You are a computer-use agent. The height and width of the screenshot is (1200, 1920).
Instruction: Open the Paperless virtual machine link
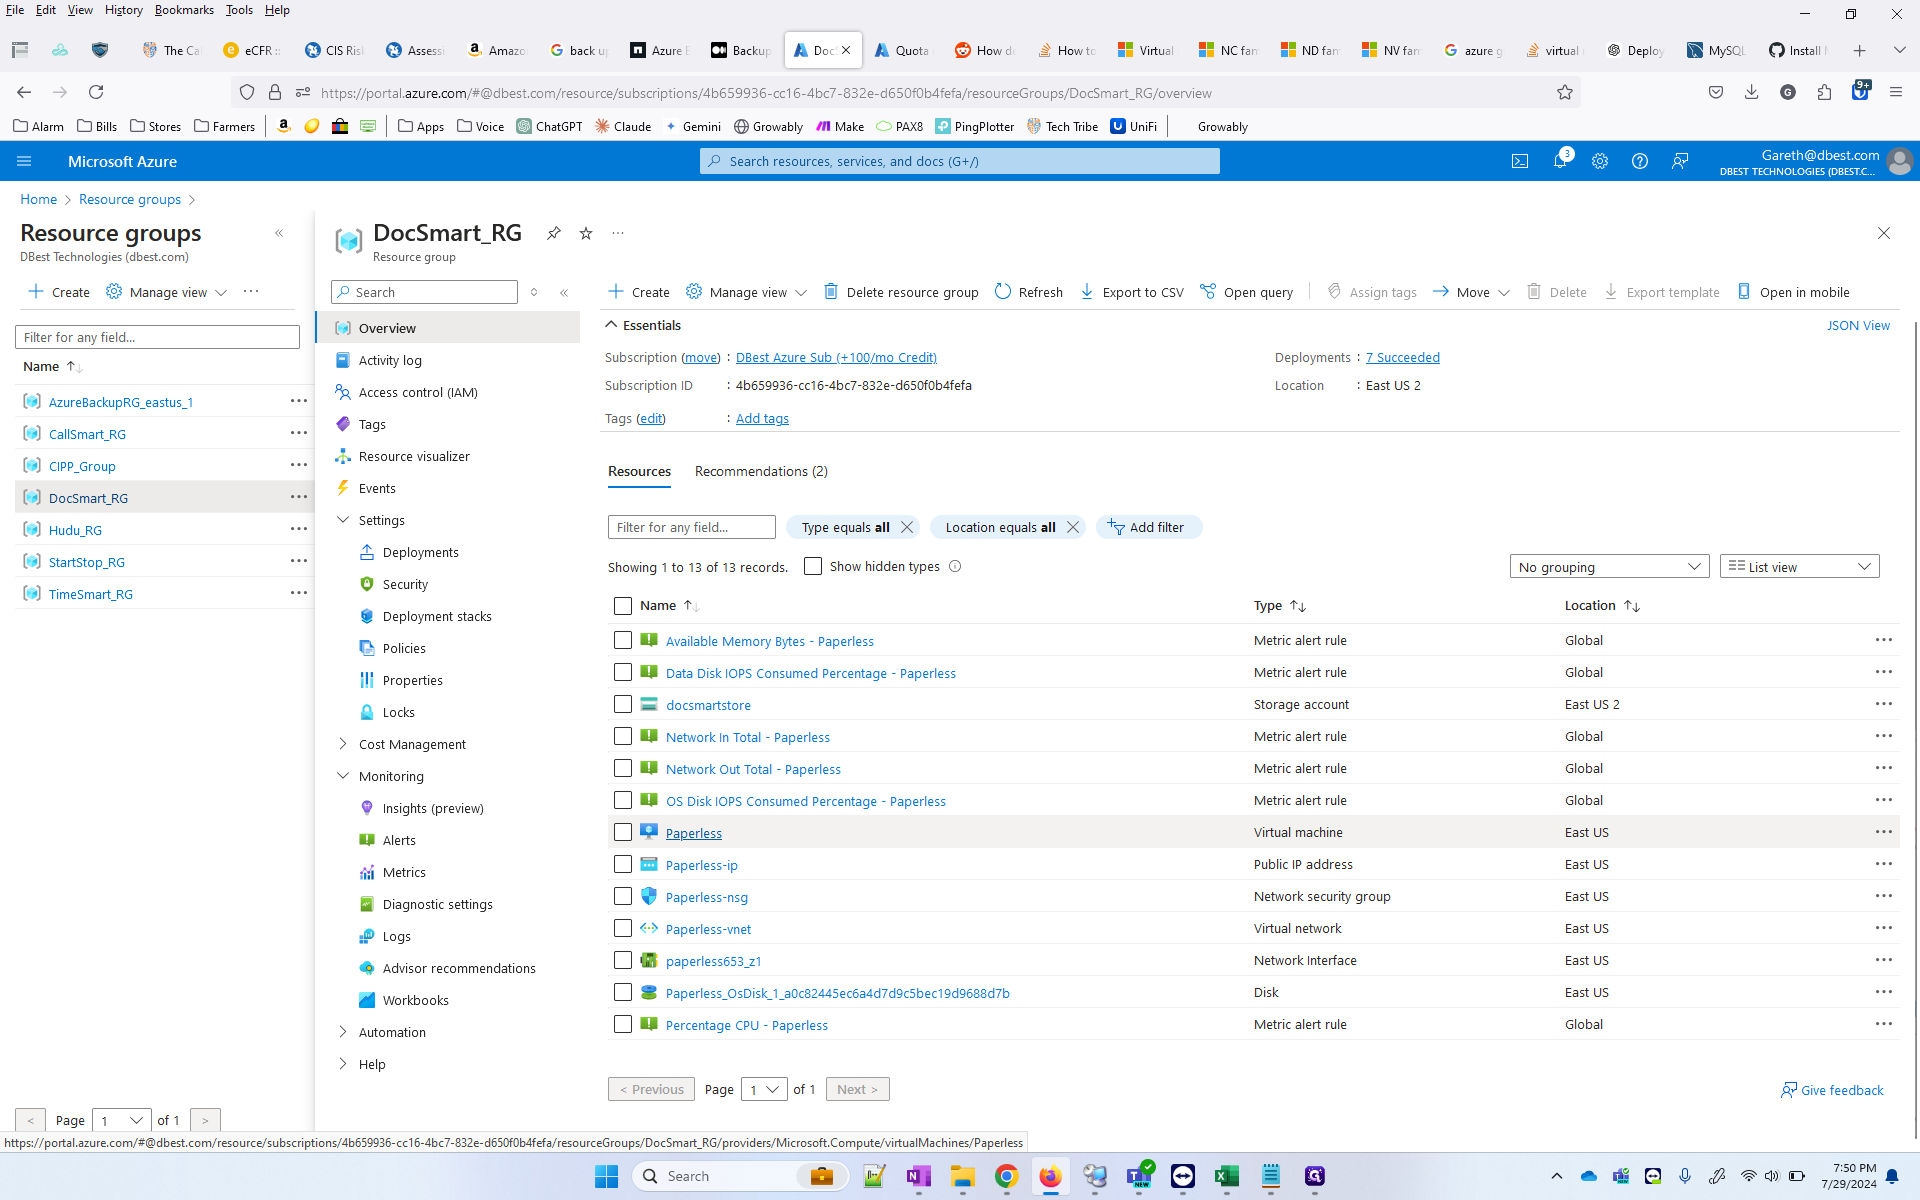694,833
